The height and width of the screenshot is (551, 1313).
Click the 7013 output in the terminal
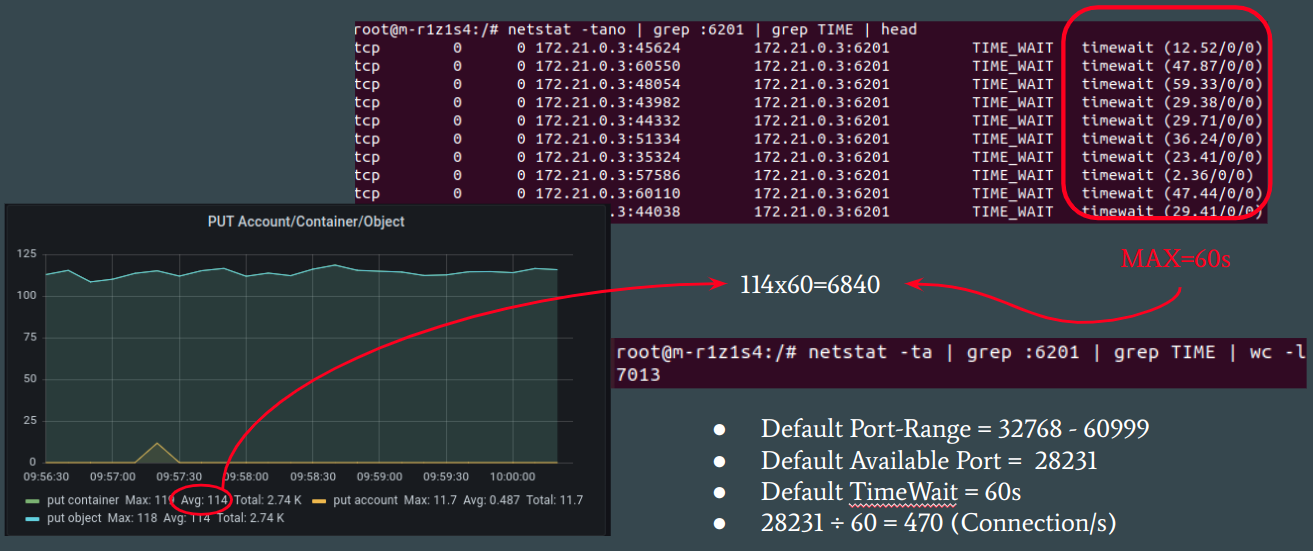pos(638,375)
